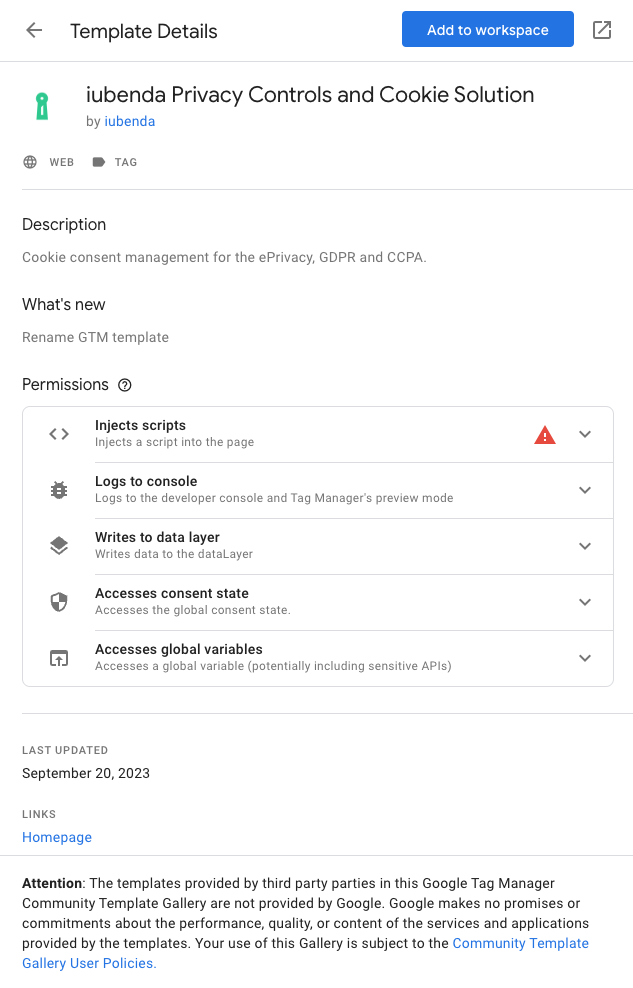Expand the Accesses consent state chevron
This screenshot has width=633, height=988.
coord(585,602)
